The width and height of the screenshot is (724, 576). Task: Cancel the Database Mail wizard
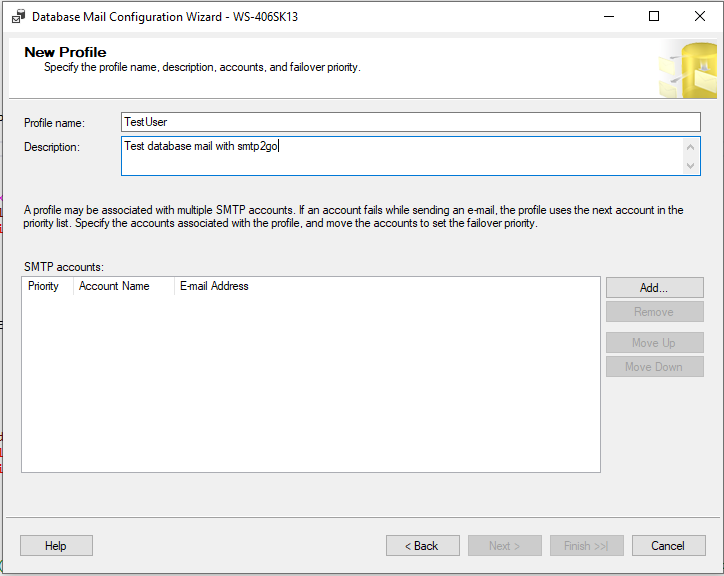[668, 546]
